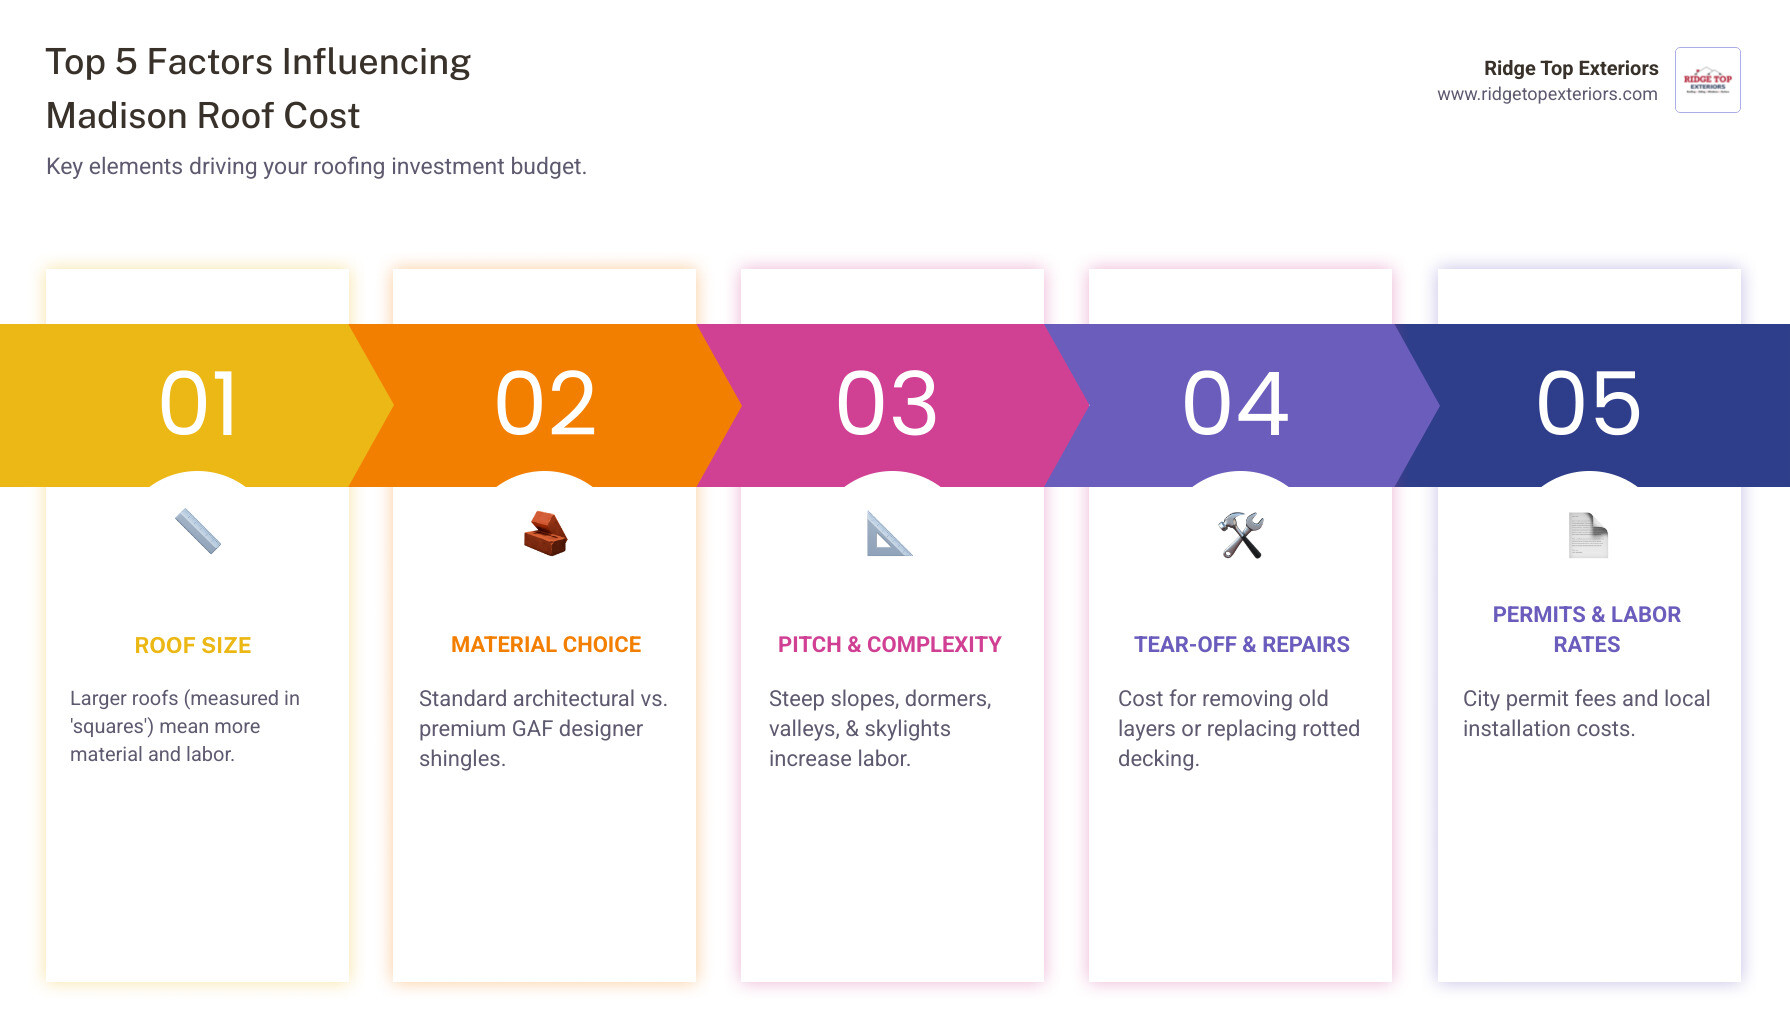Screen dimensions: 1790x1024
Task: Click the brick icon under 02
Action: (546, 534)
